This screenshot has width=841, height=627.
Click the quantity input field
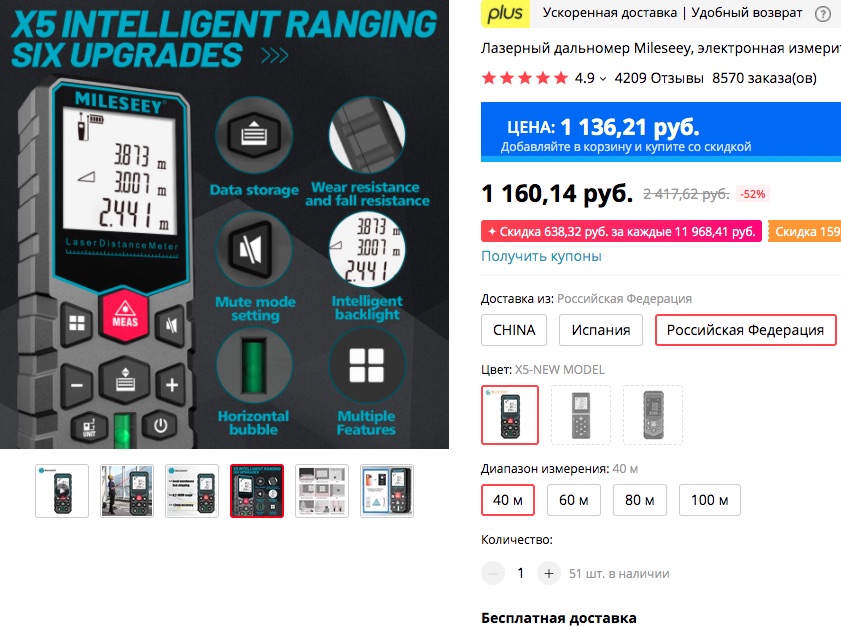click(520, 573)
